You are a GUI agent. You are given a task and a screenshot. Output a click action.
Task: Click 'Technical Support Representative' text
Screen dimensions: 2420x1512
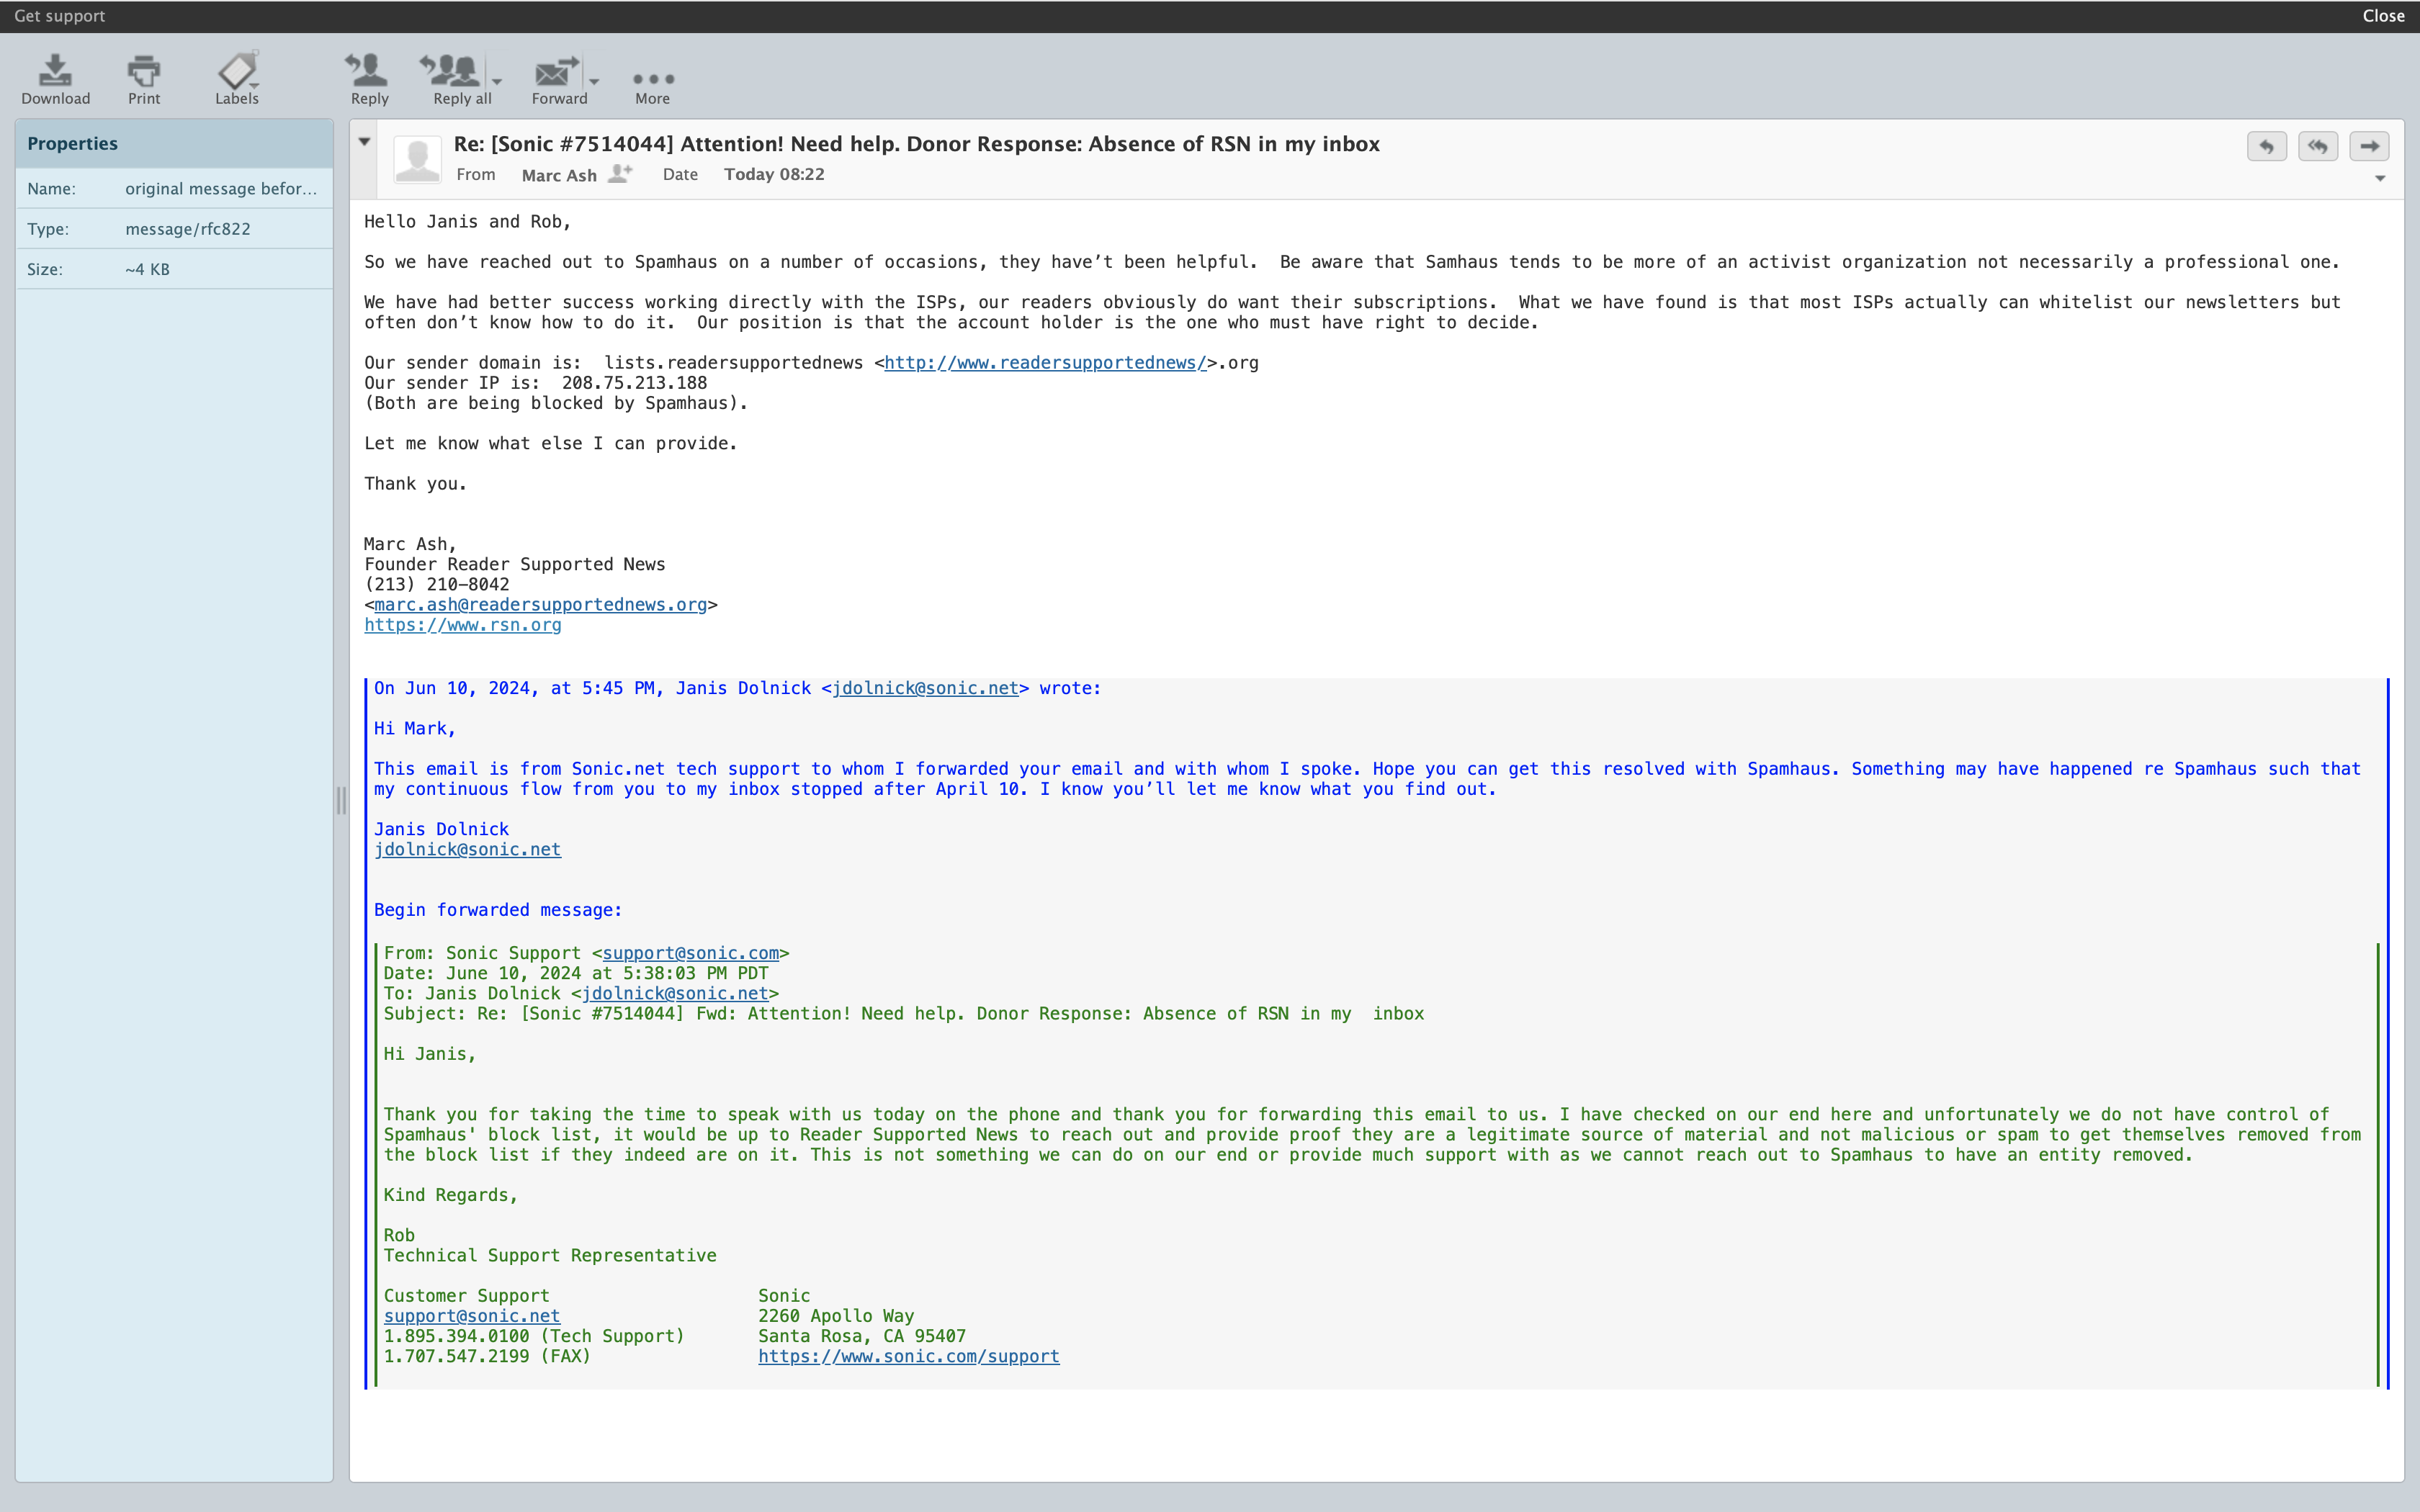550,1255
